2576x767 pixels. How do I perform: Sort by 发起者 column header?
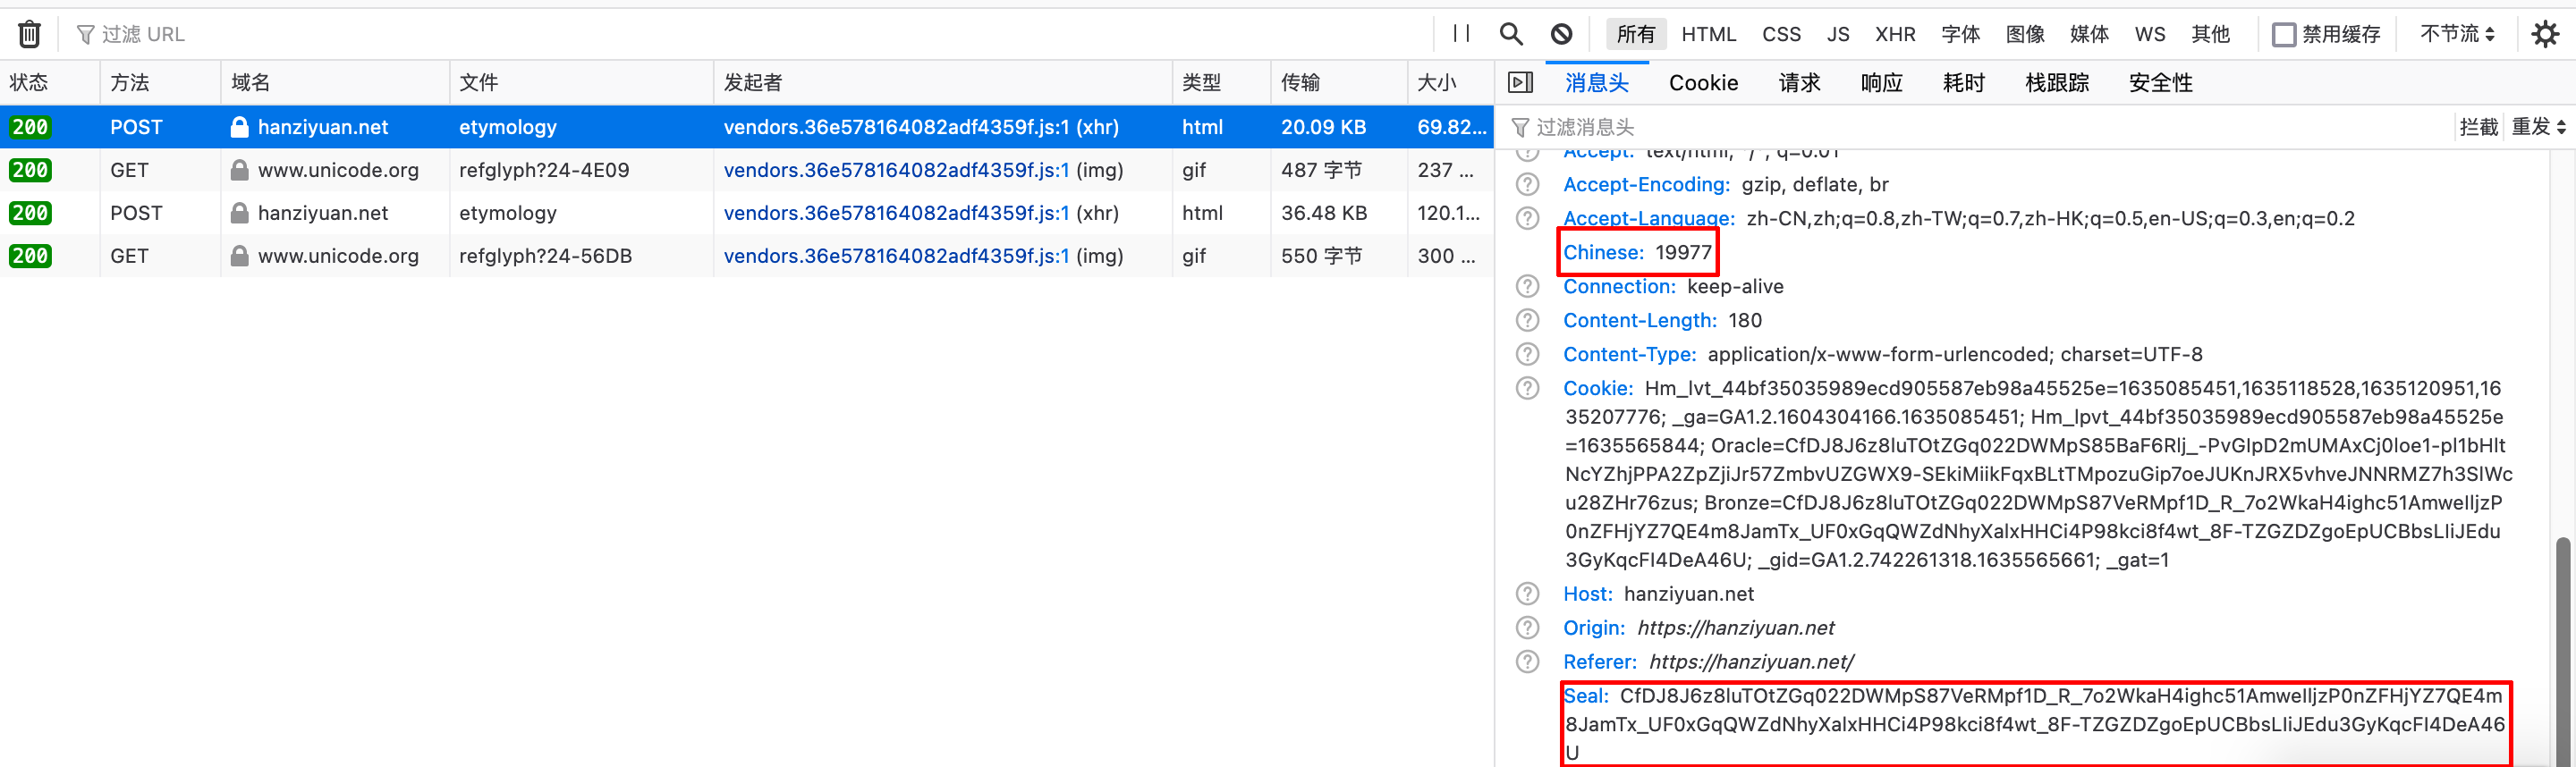(943, 82)
